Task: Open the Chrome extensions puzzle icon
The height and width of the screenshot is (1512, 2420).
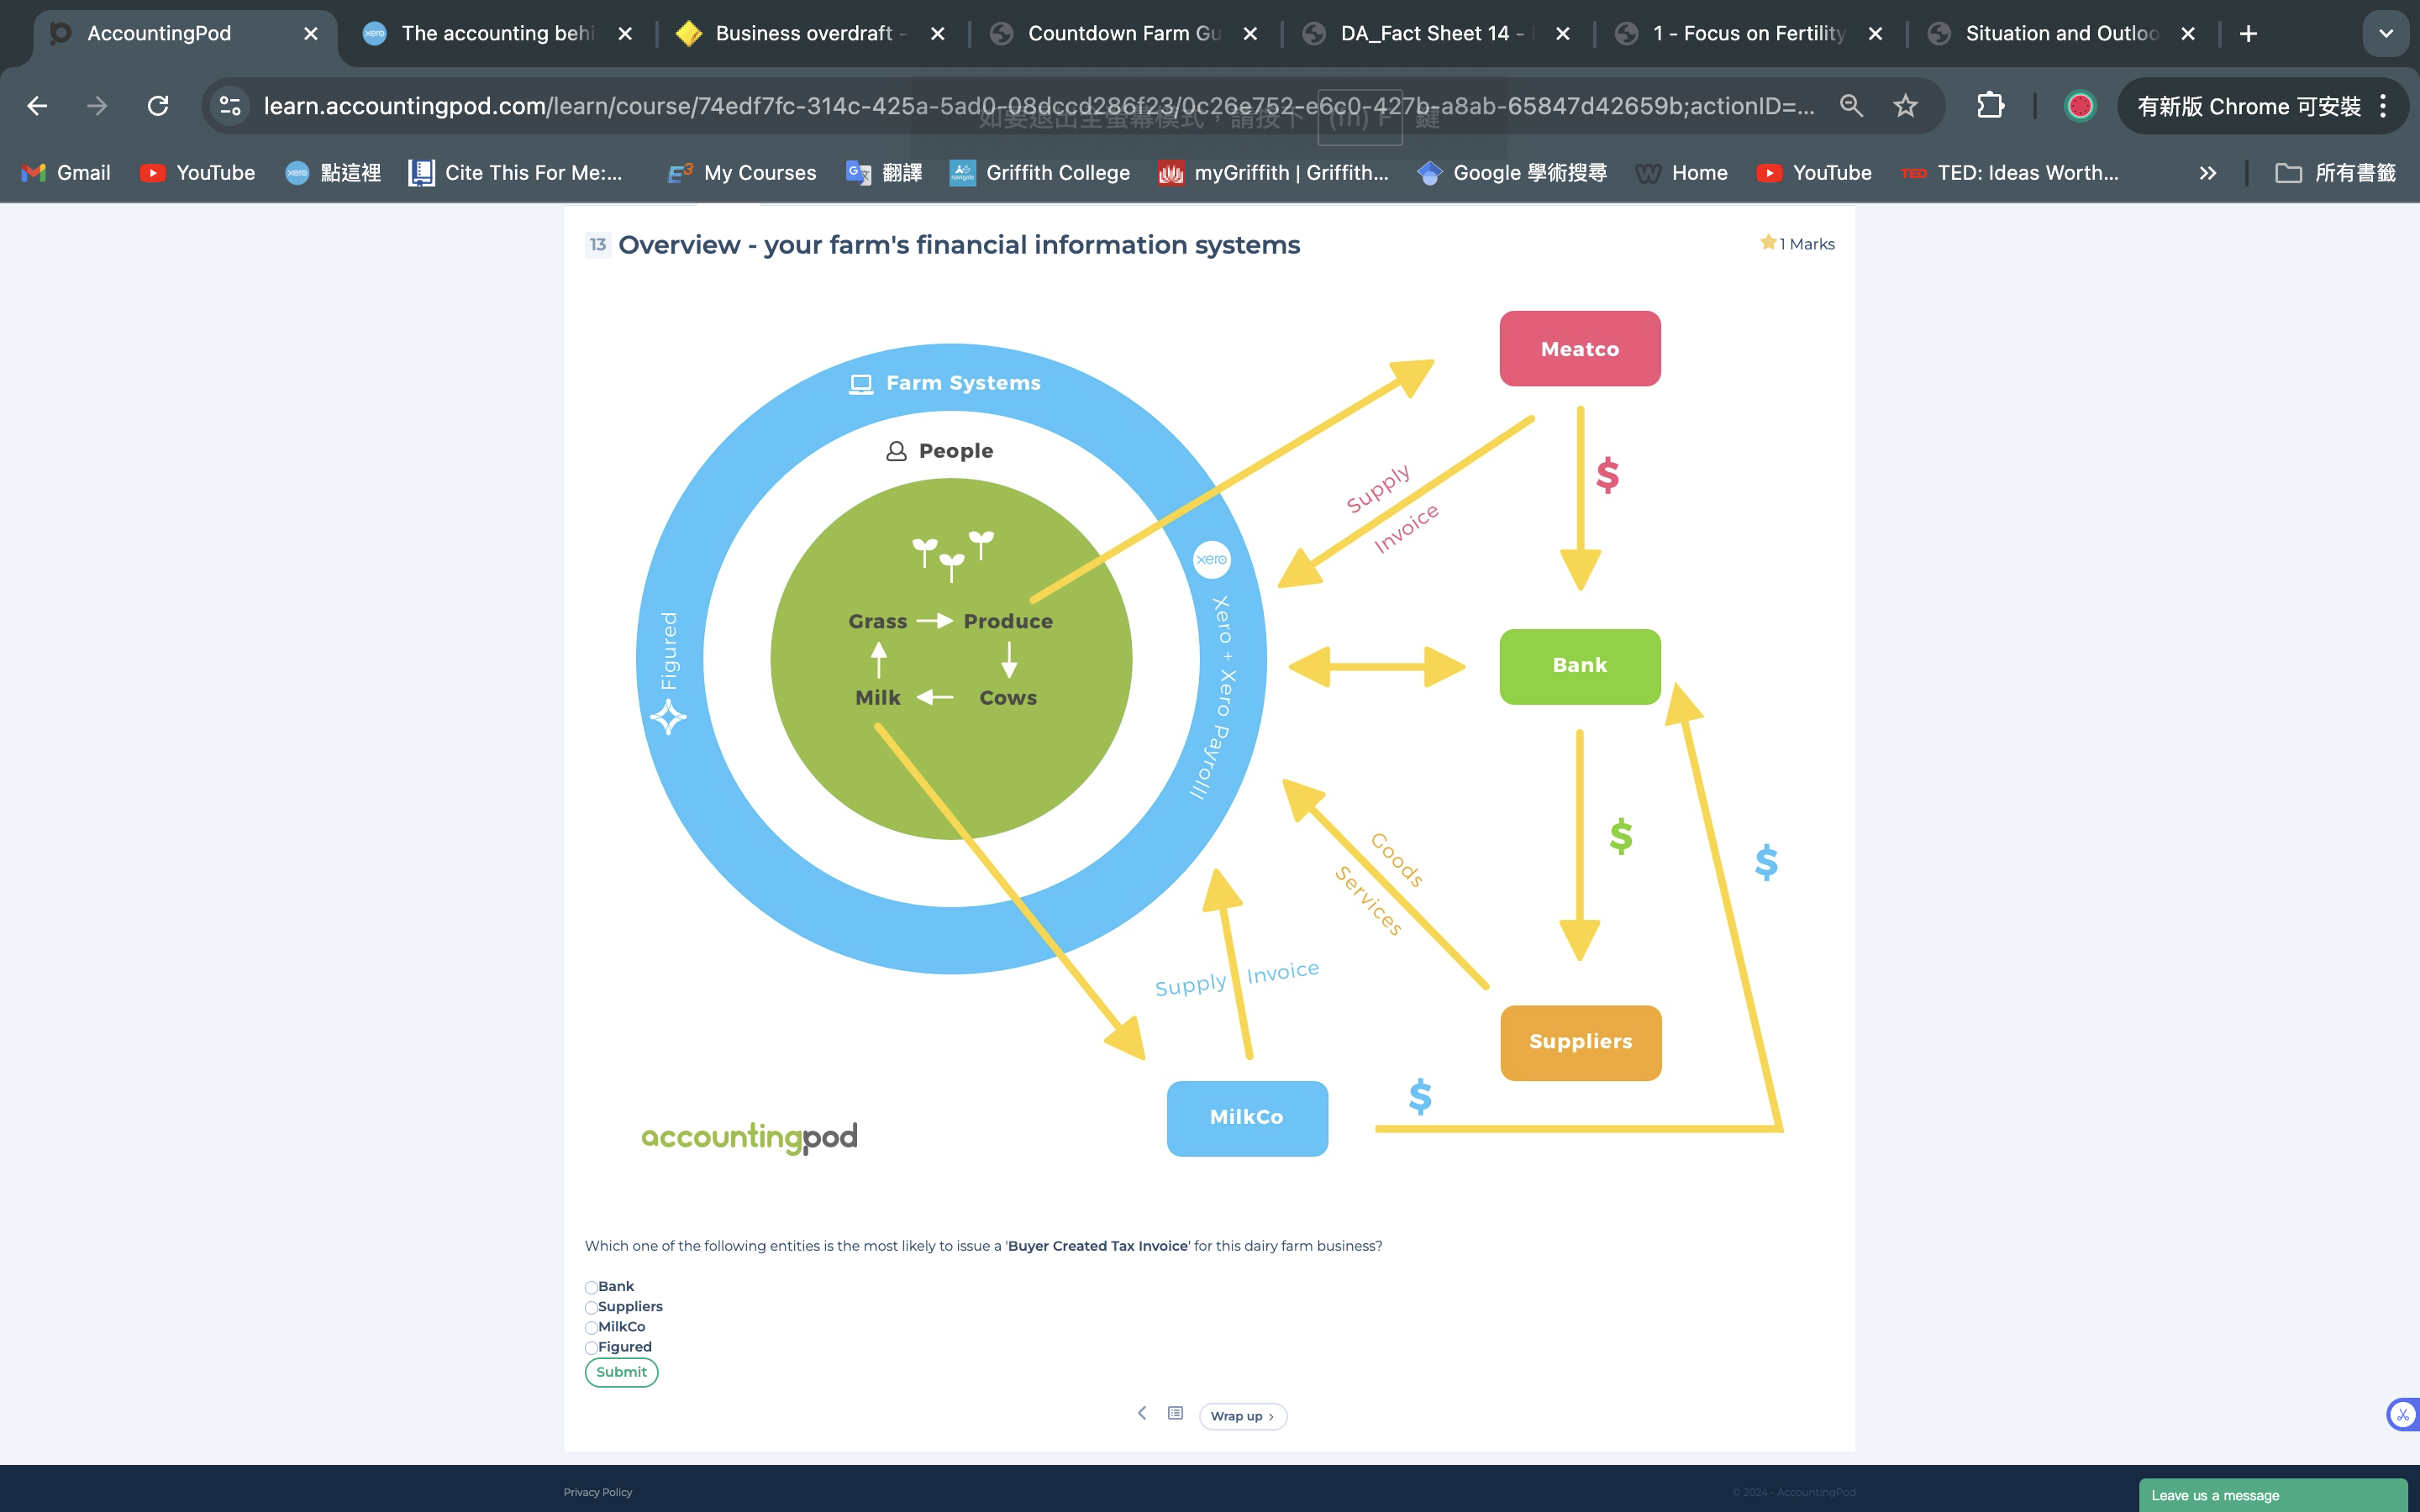Action: pyautogui.click(x=1990, y=106)
